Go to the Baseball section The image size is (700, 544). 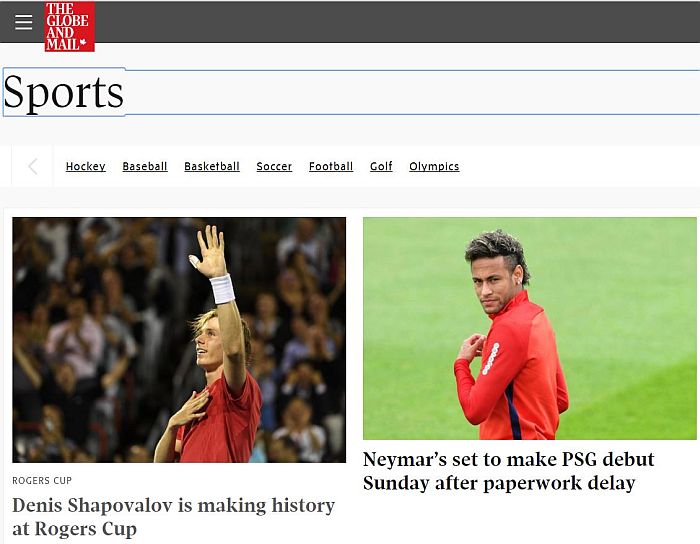(x=145, y=166)
